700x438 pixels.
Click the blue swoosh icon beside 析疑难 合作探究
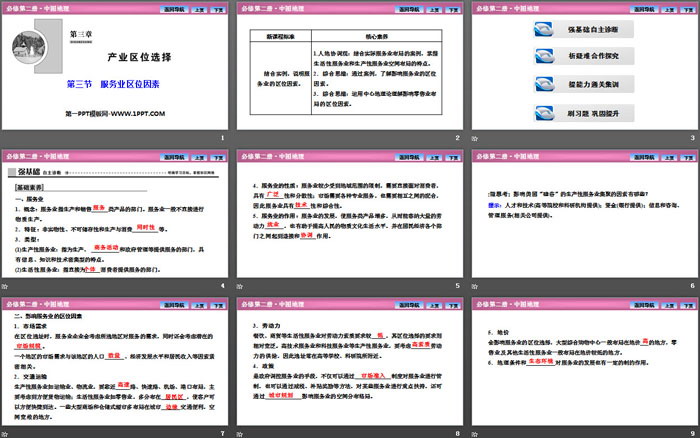[544, 56]
